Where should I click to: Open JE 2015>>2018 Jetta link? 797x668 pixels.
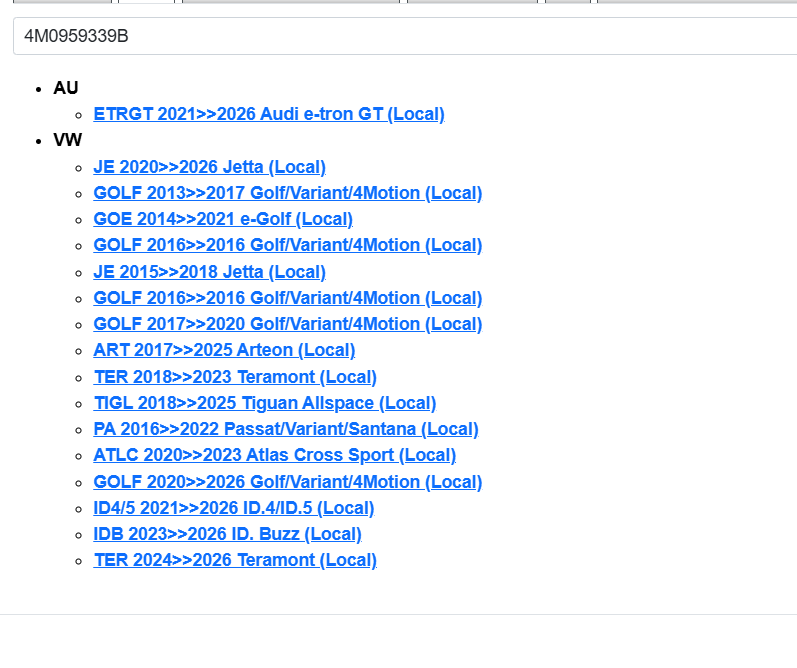click(x=209, y=272)
